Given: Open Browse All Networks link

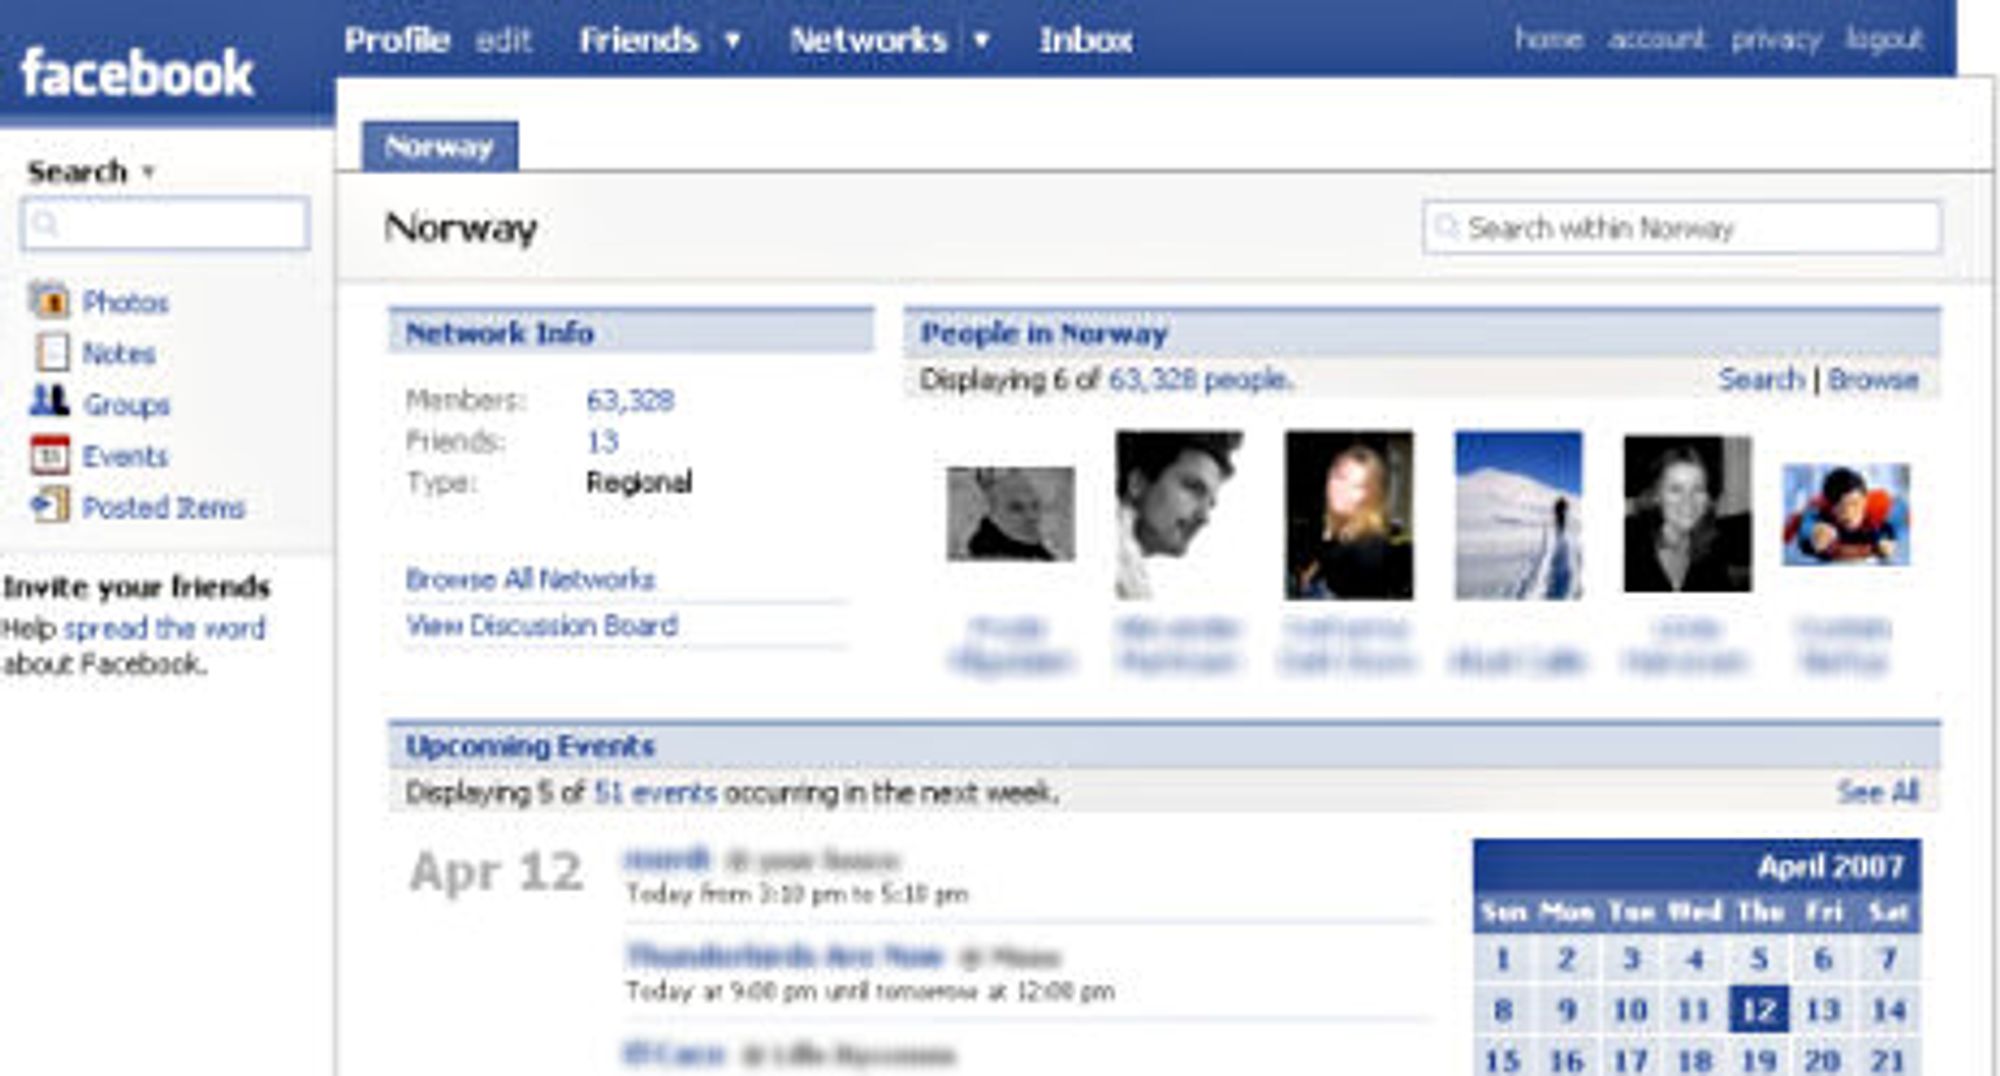Looking at the screenshot, I should 530,579.
